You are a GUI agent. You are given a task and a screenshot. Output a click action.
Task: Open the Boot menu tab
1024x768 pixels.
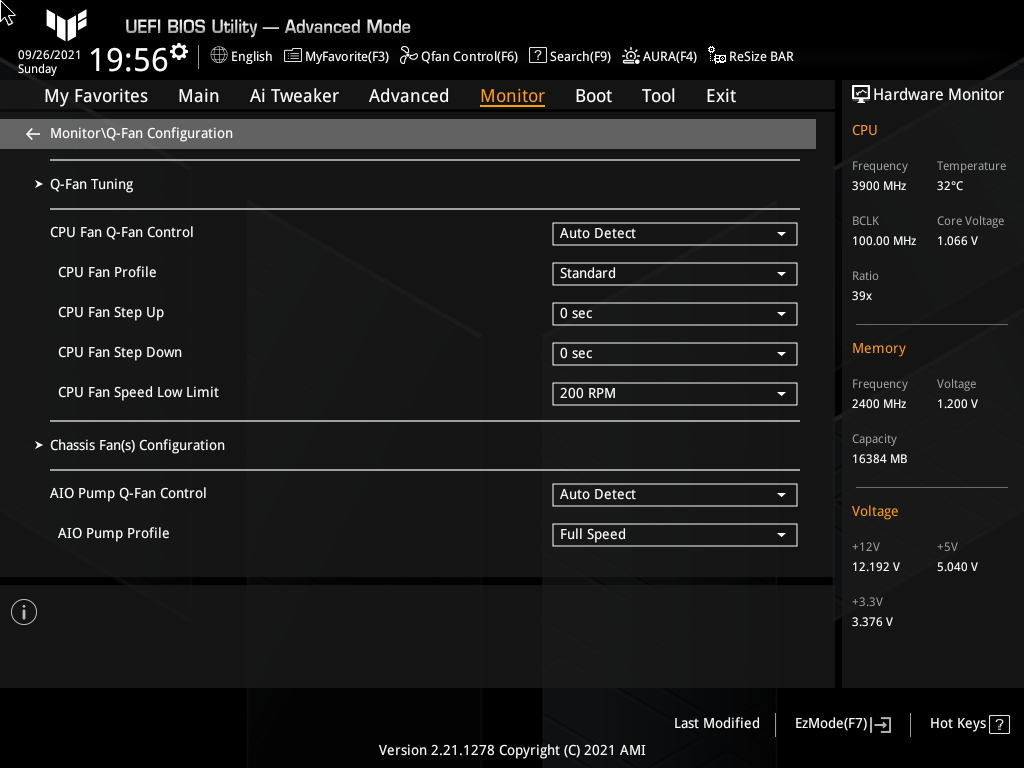pyautogui.click(x=593, y=95)
